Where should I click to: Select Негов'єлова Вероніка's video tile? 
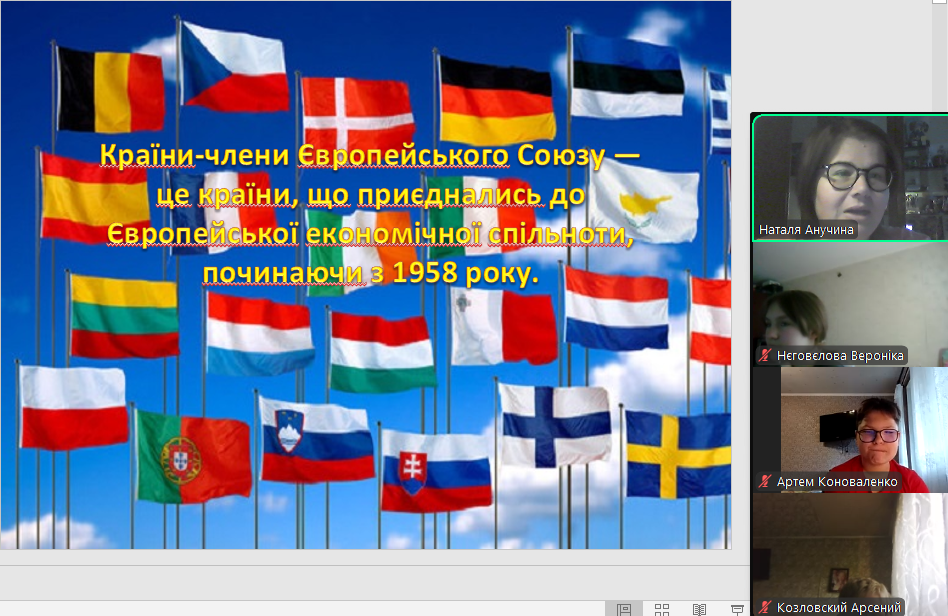point(849,298)
